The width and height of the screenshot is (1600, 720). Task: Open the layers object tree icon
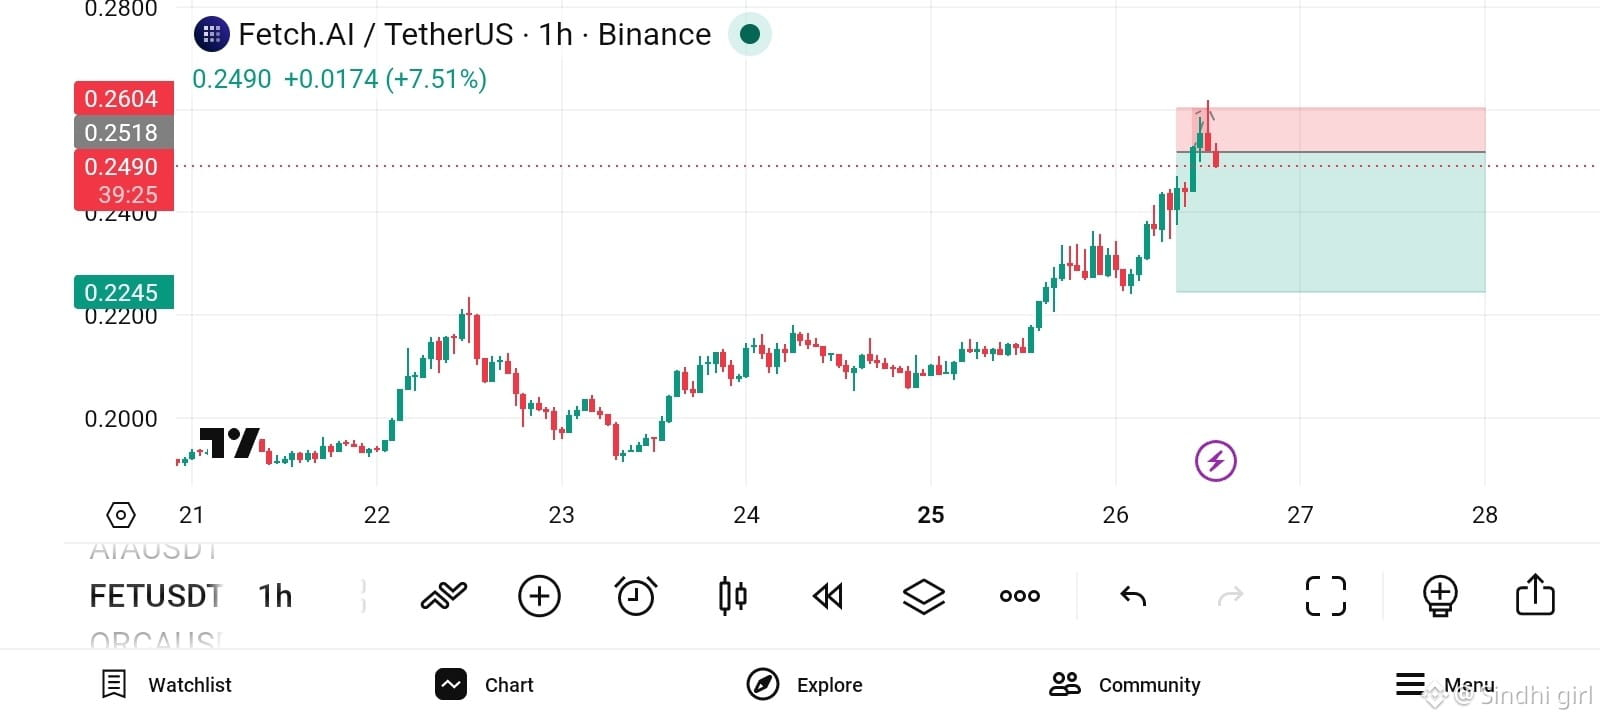(x=924, y=597)
